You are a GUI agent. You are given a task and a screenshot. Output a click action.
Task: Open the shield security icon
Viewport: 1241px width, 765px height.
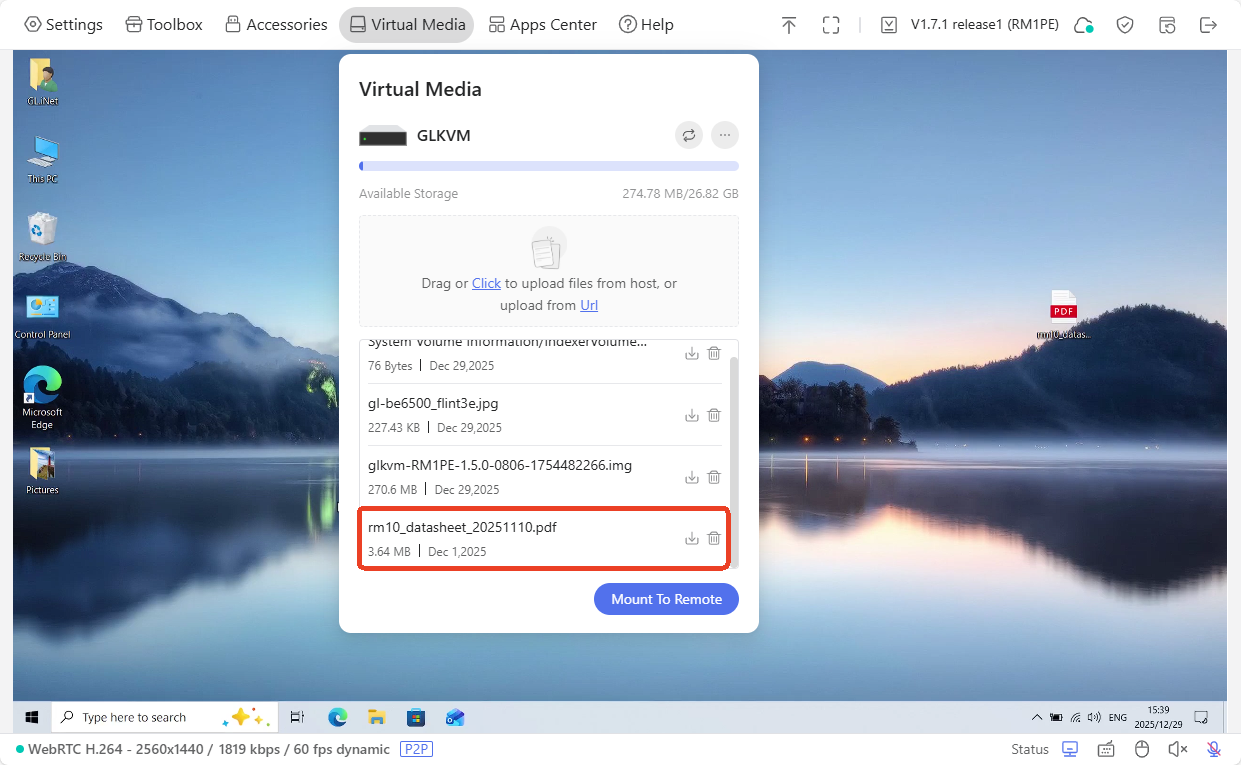[1125, 25]
